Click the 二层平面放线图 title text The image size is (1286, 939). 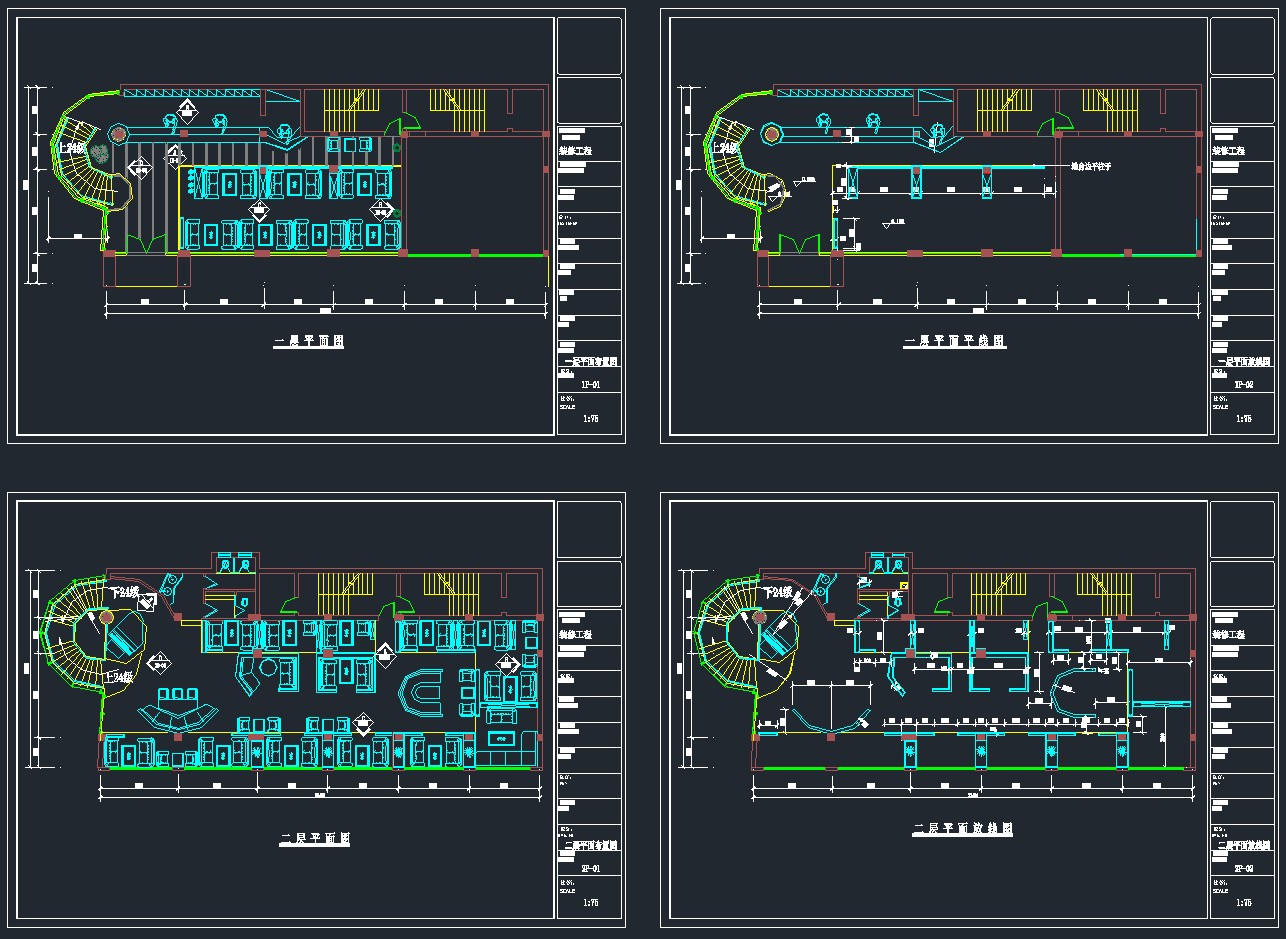point(962,829)
